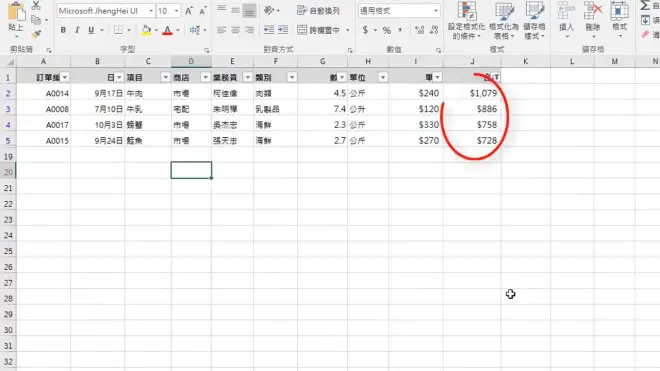Toggle Bold formatting
This screenshot has height=371, width=660.
(x=63, y=30)
